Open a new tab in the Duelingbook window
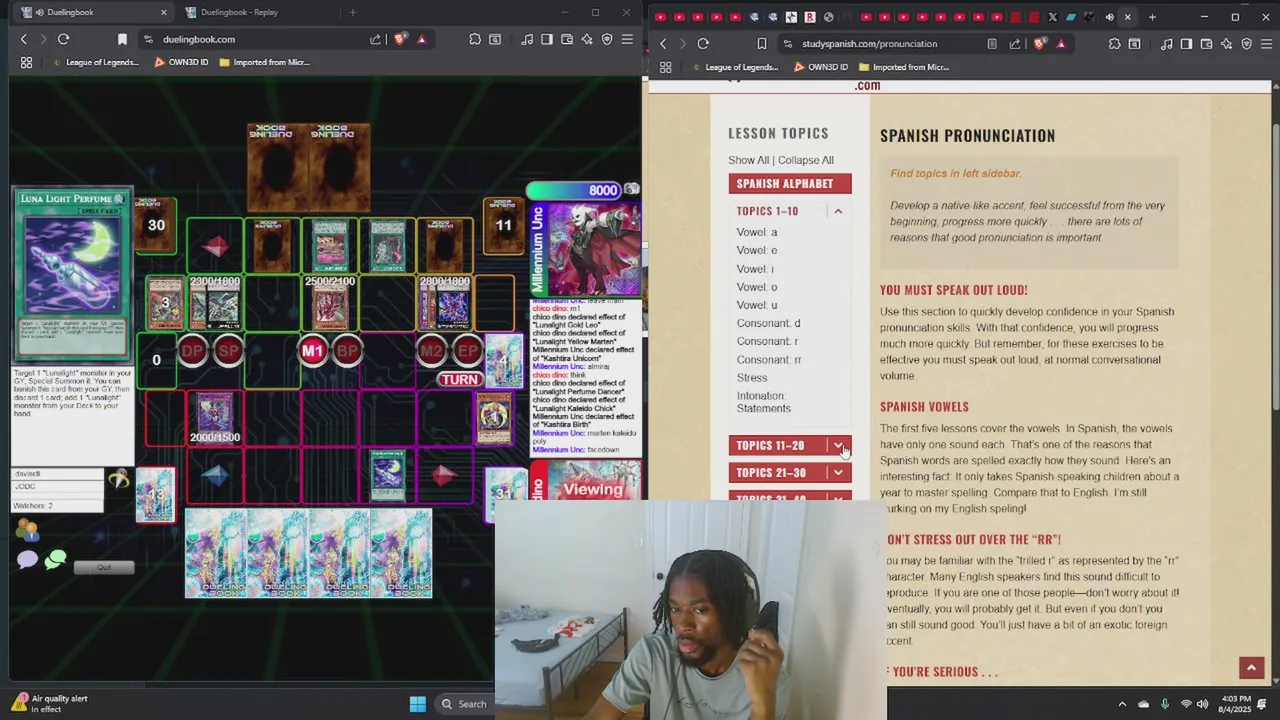This screenshot has width=1280, height=720. pos(352,12)
